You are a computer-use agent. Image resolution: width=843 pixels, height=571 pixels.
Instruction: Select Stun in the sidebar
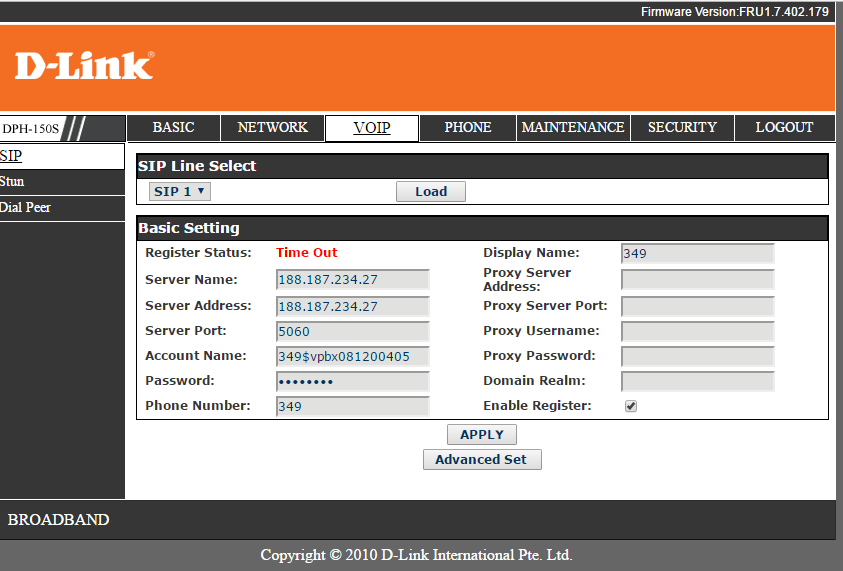(13, 181)
